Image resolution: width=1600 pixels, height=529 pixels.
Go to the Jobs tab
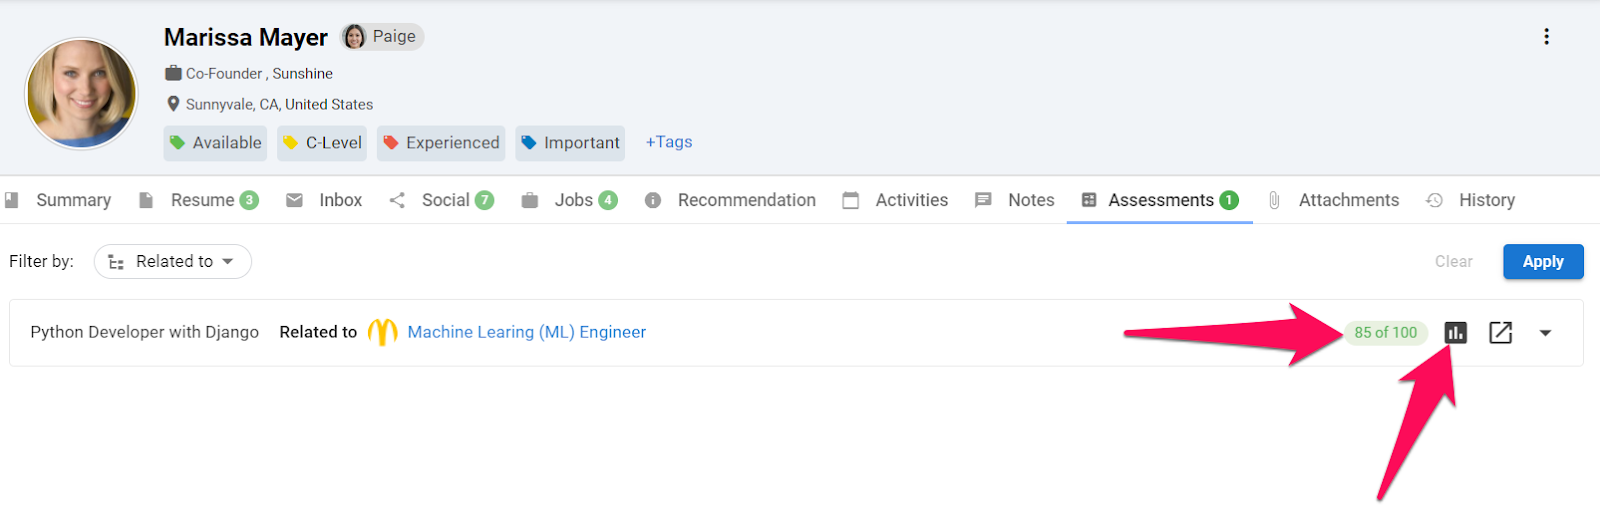pos(569,200)
